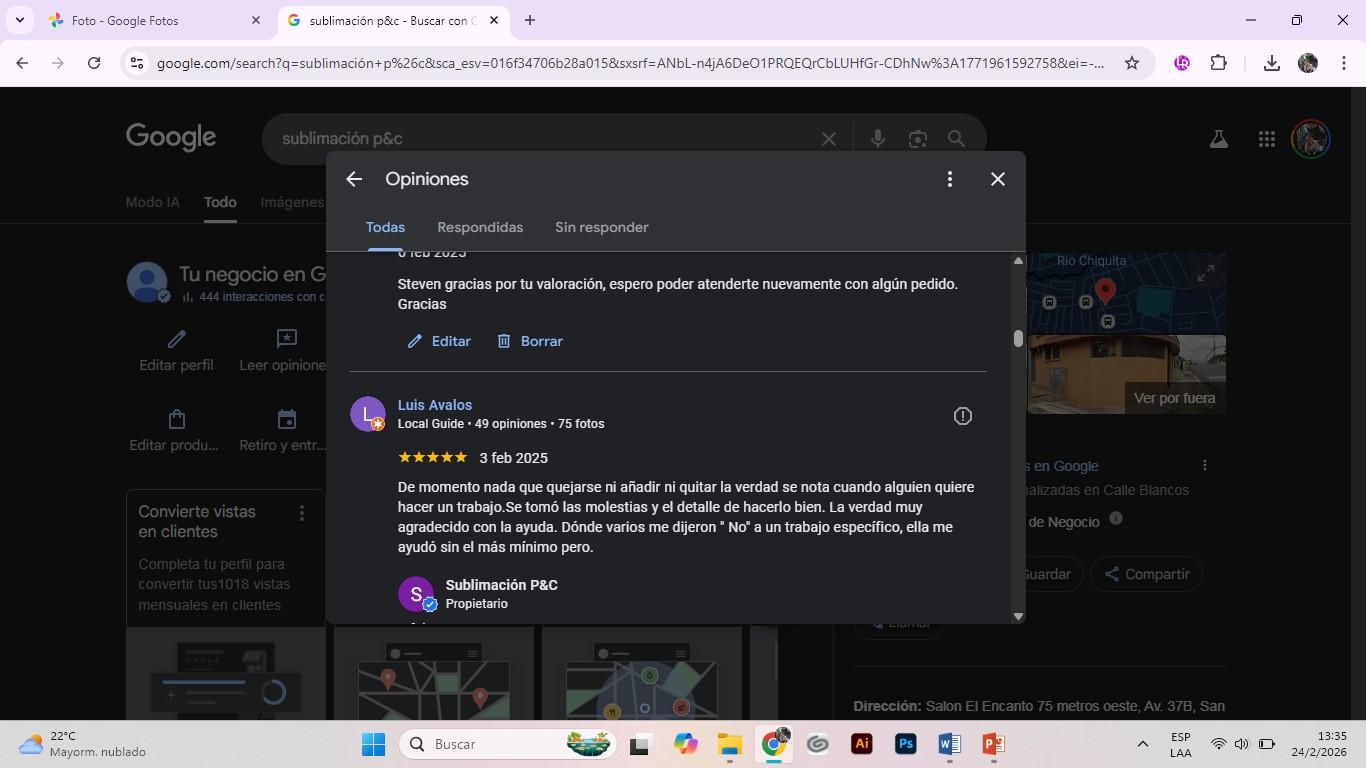Switch to Foto - Google Fotos tab
The width and height of the screenshot is (1366, 768).
154,20
